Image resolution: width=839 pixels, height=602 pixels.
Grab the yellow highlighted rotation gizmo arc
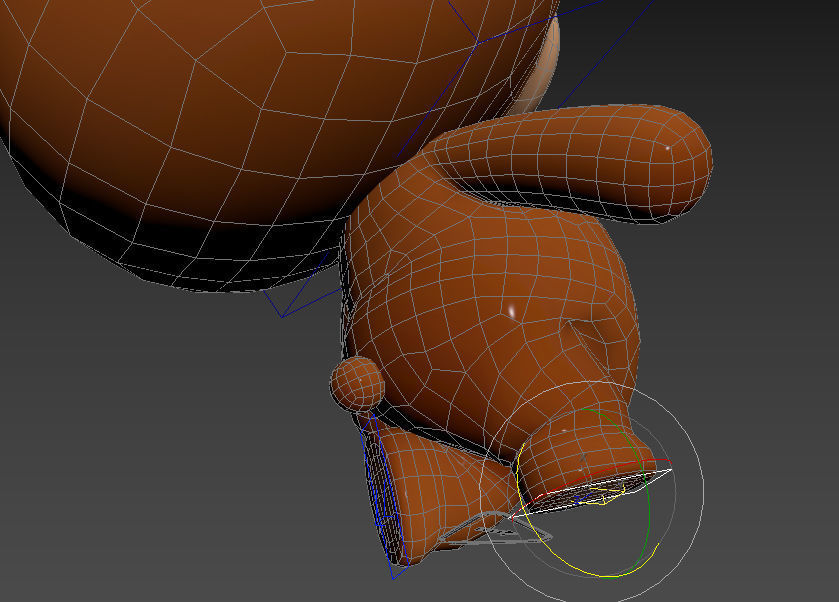point(556,557)
